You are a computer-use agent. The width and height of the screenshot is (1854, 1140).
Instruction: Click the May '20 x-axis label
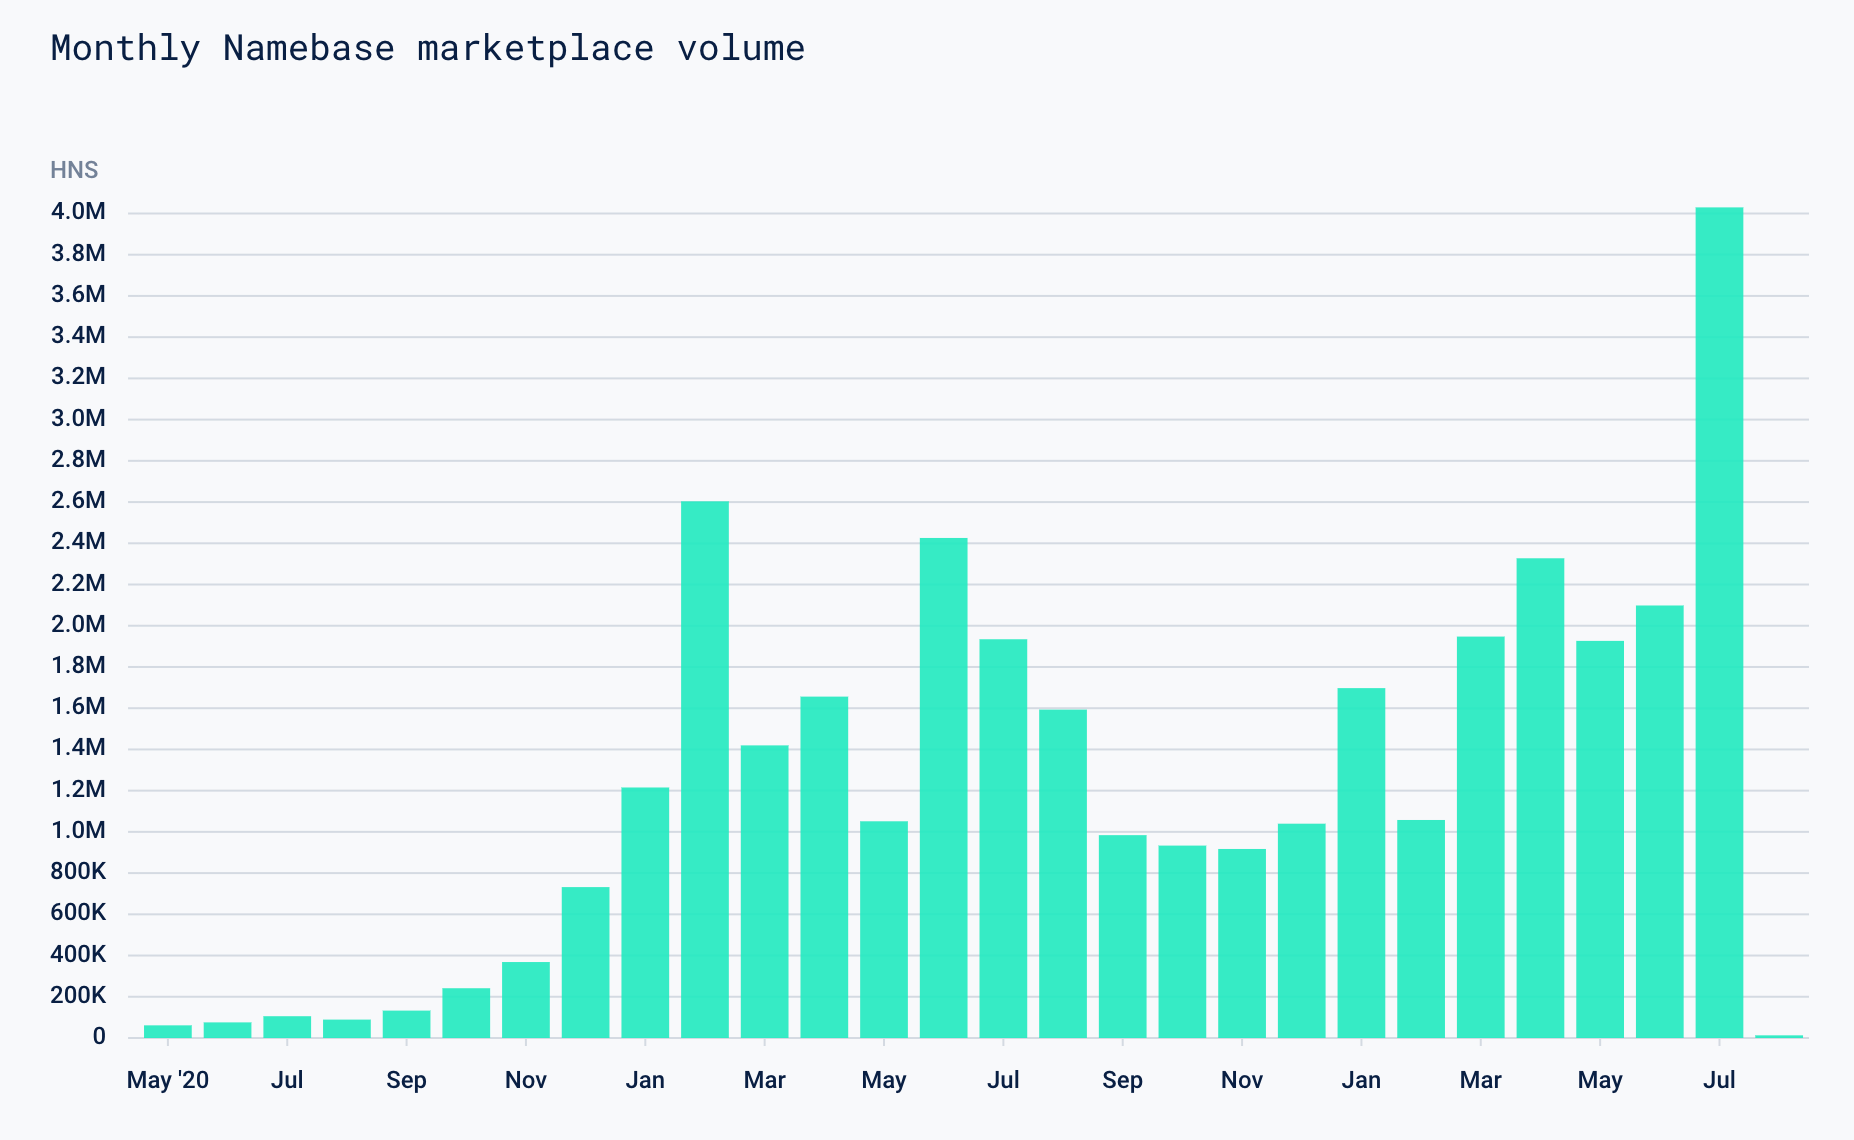coord(168,1080)
